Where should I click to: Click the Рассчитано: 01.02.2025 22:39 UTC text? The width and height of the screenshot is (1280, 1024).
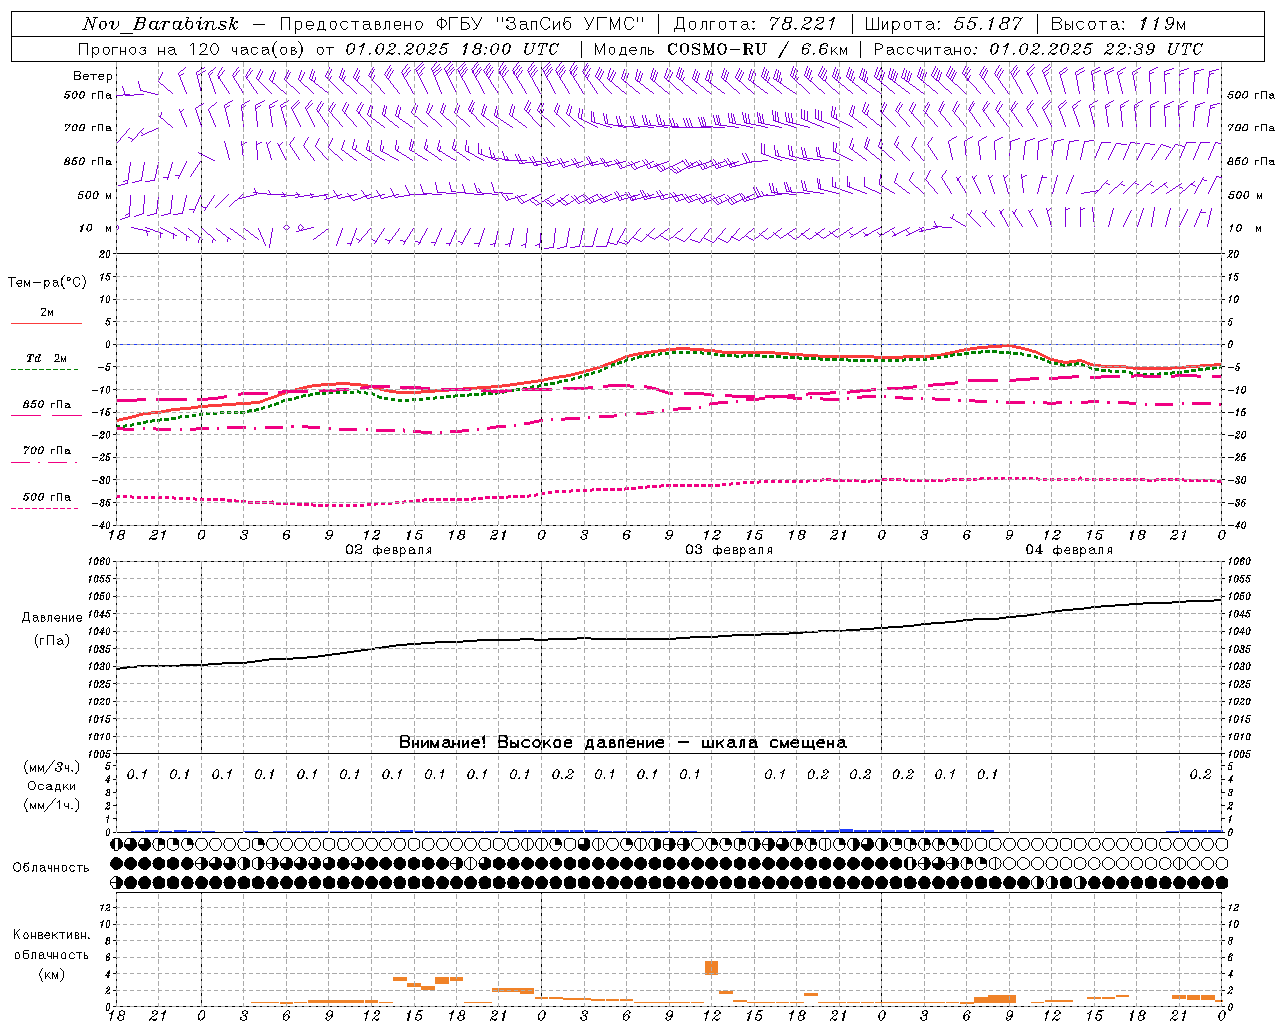pos(1038,49)
